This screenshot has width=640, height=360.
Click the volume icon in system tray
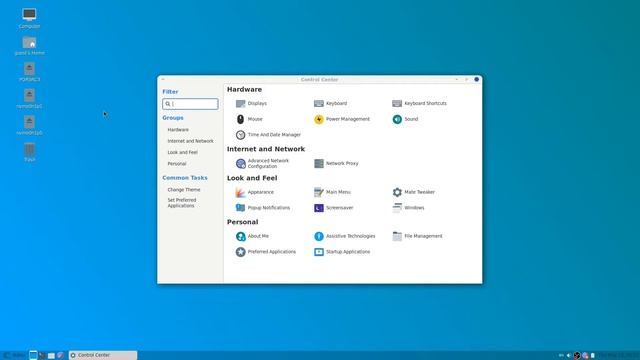coord(569,356)
